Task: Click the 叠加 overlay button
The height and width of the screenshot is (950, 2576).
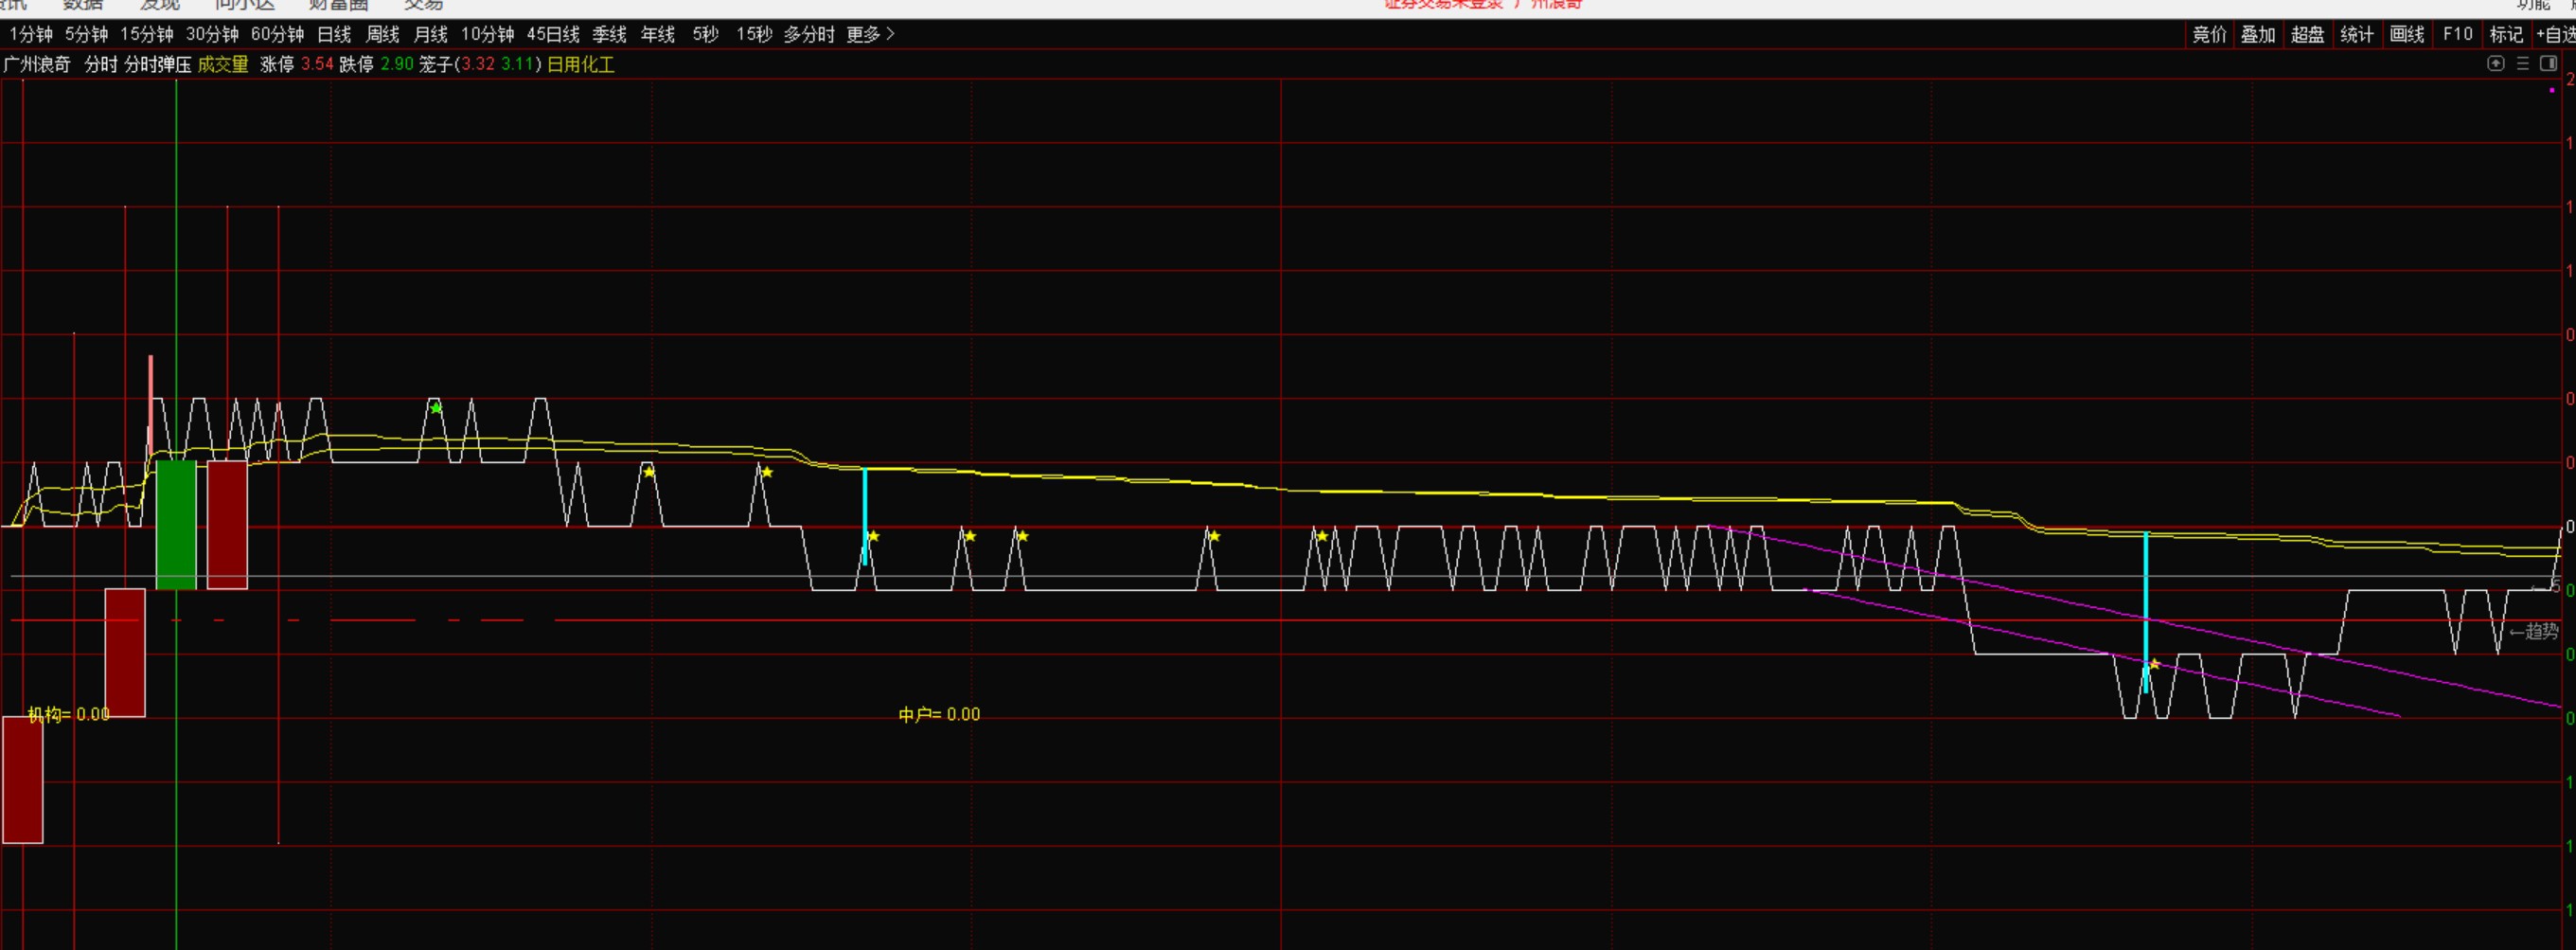Action: click(x=2258, y=35)
